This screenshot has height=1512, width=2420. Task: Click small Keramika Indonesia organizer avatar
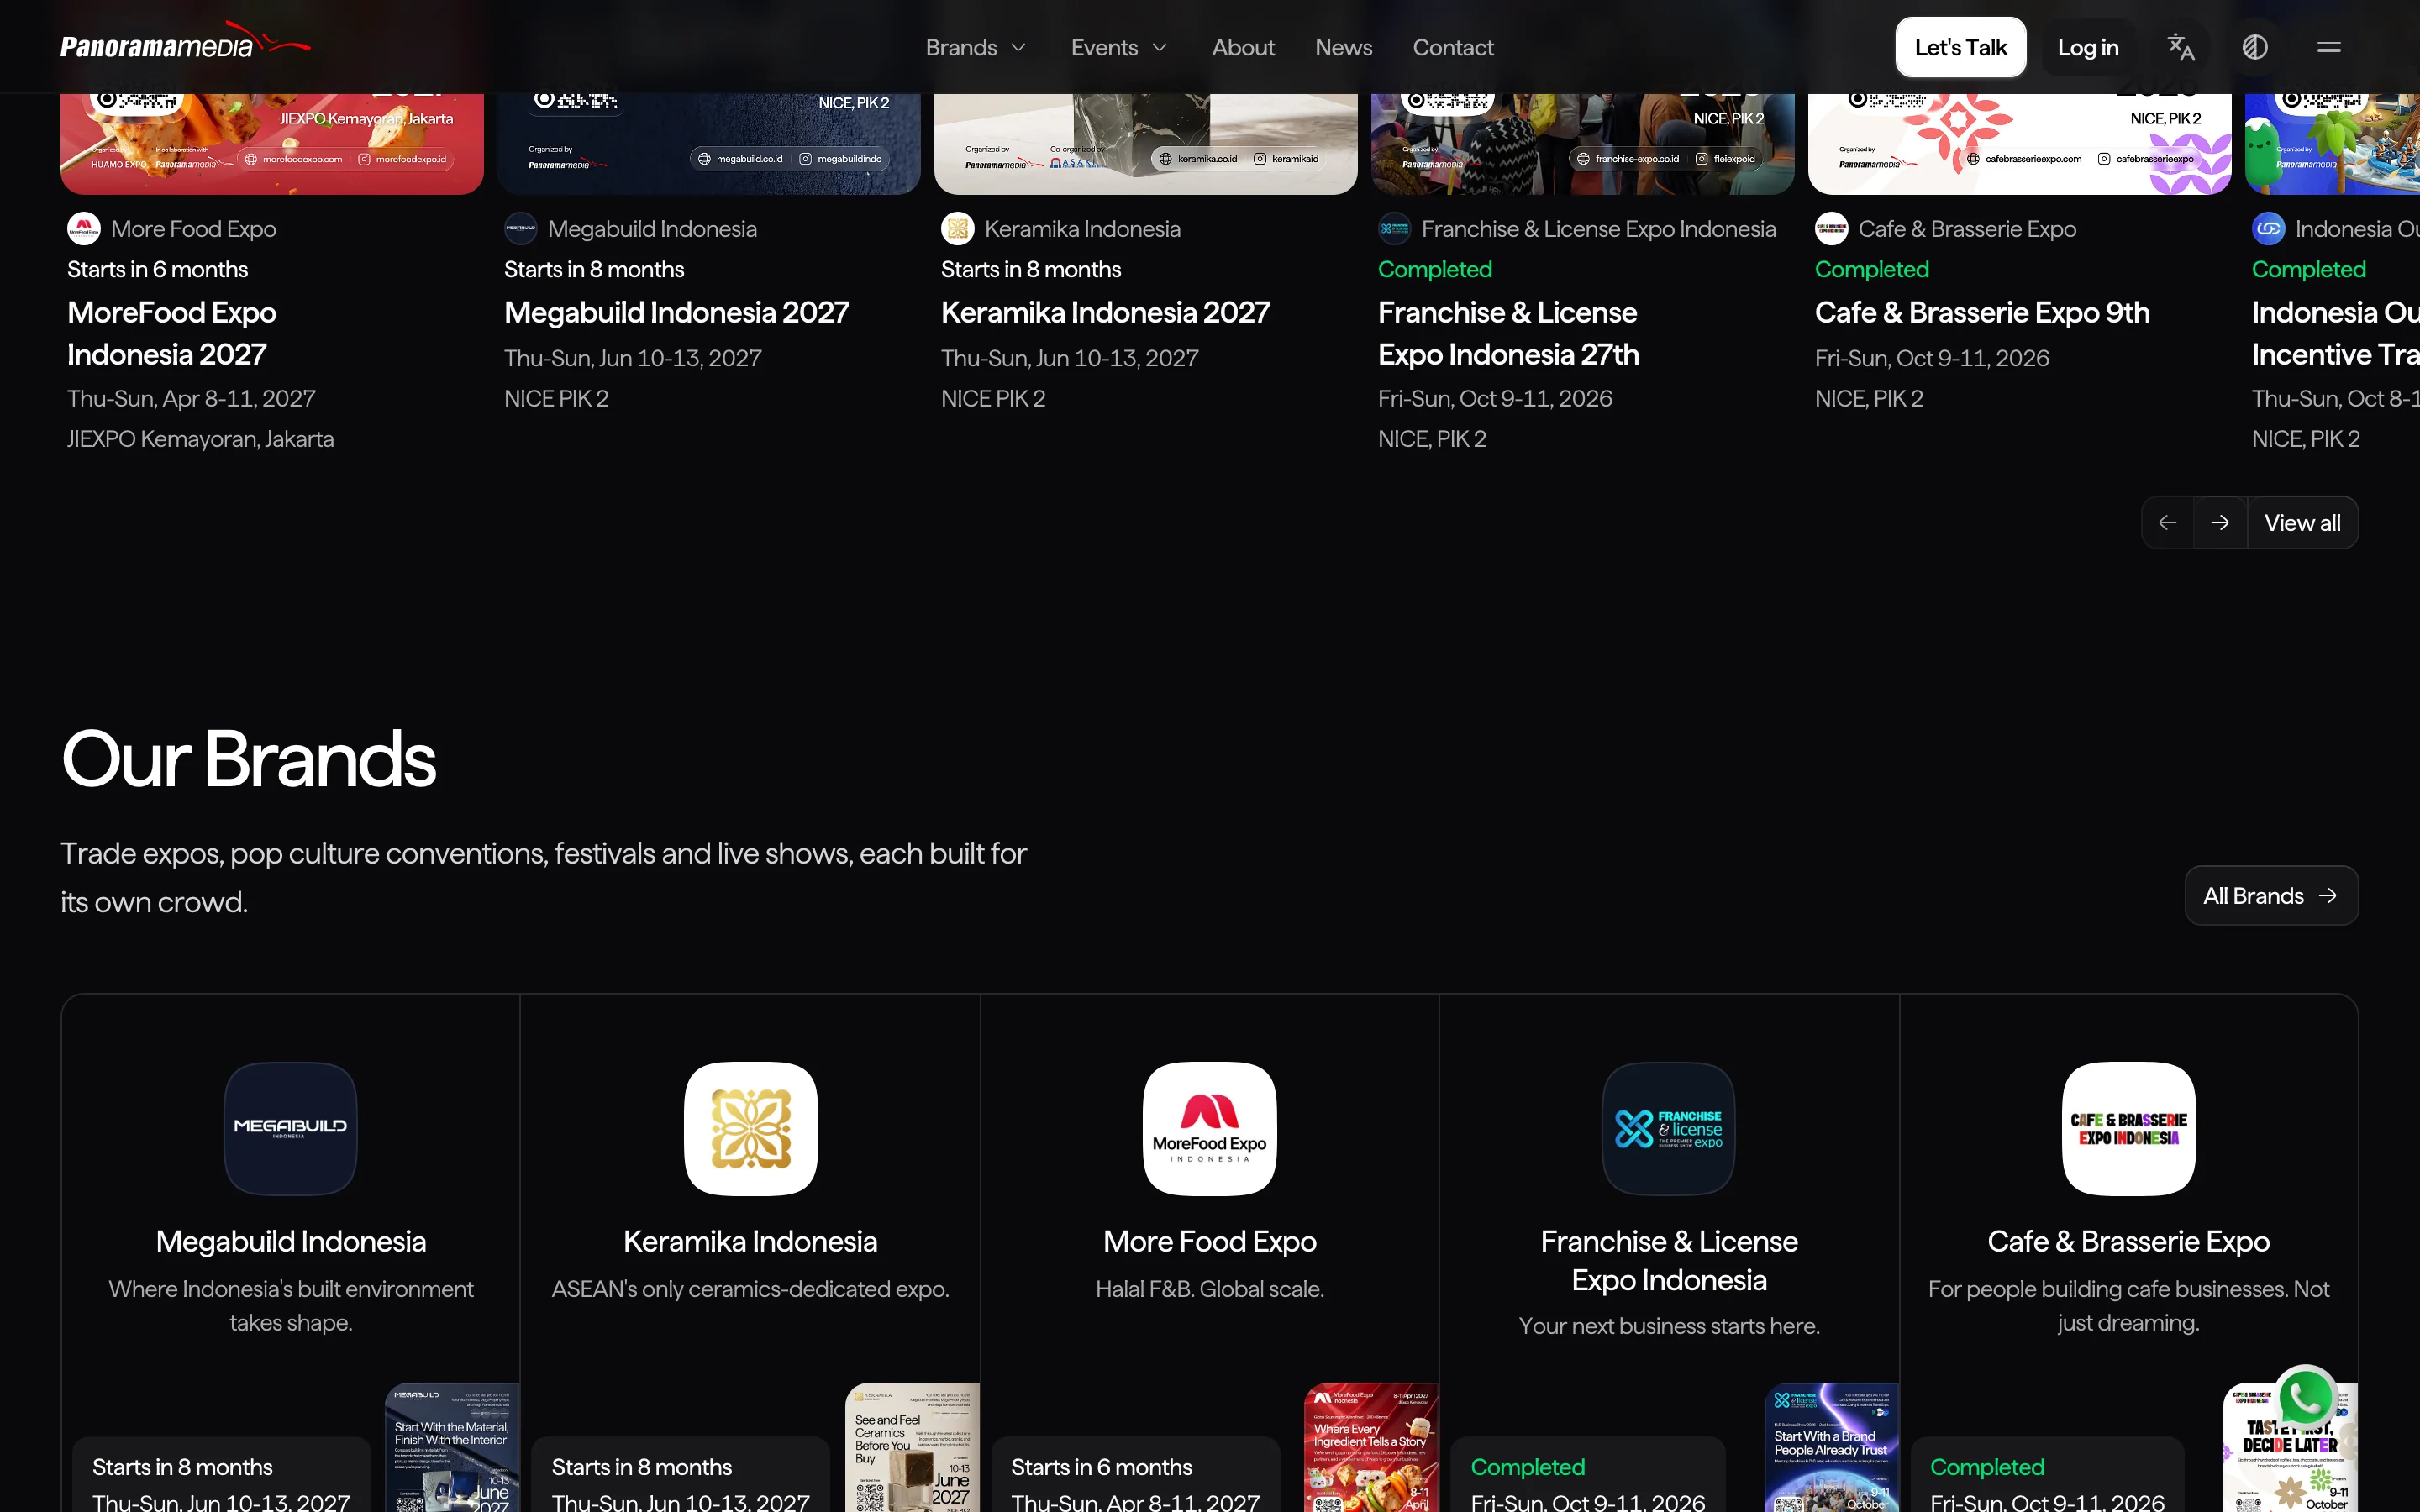coord(958,229)
